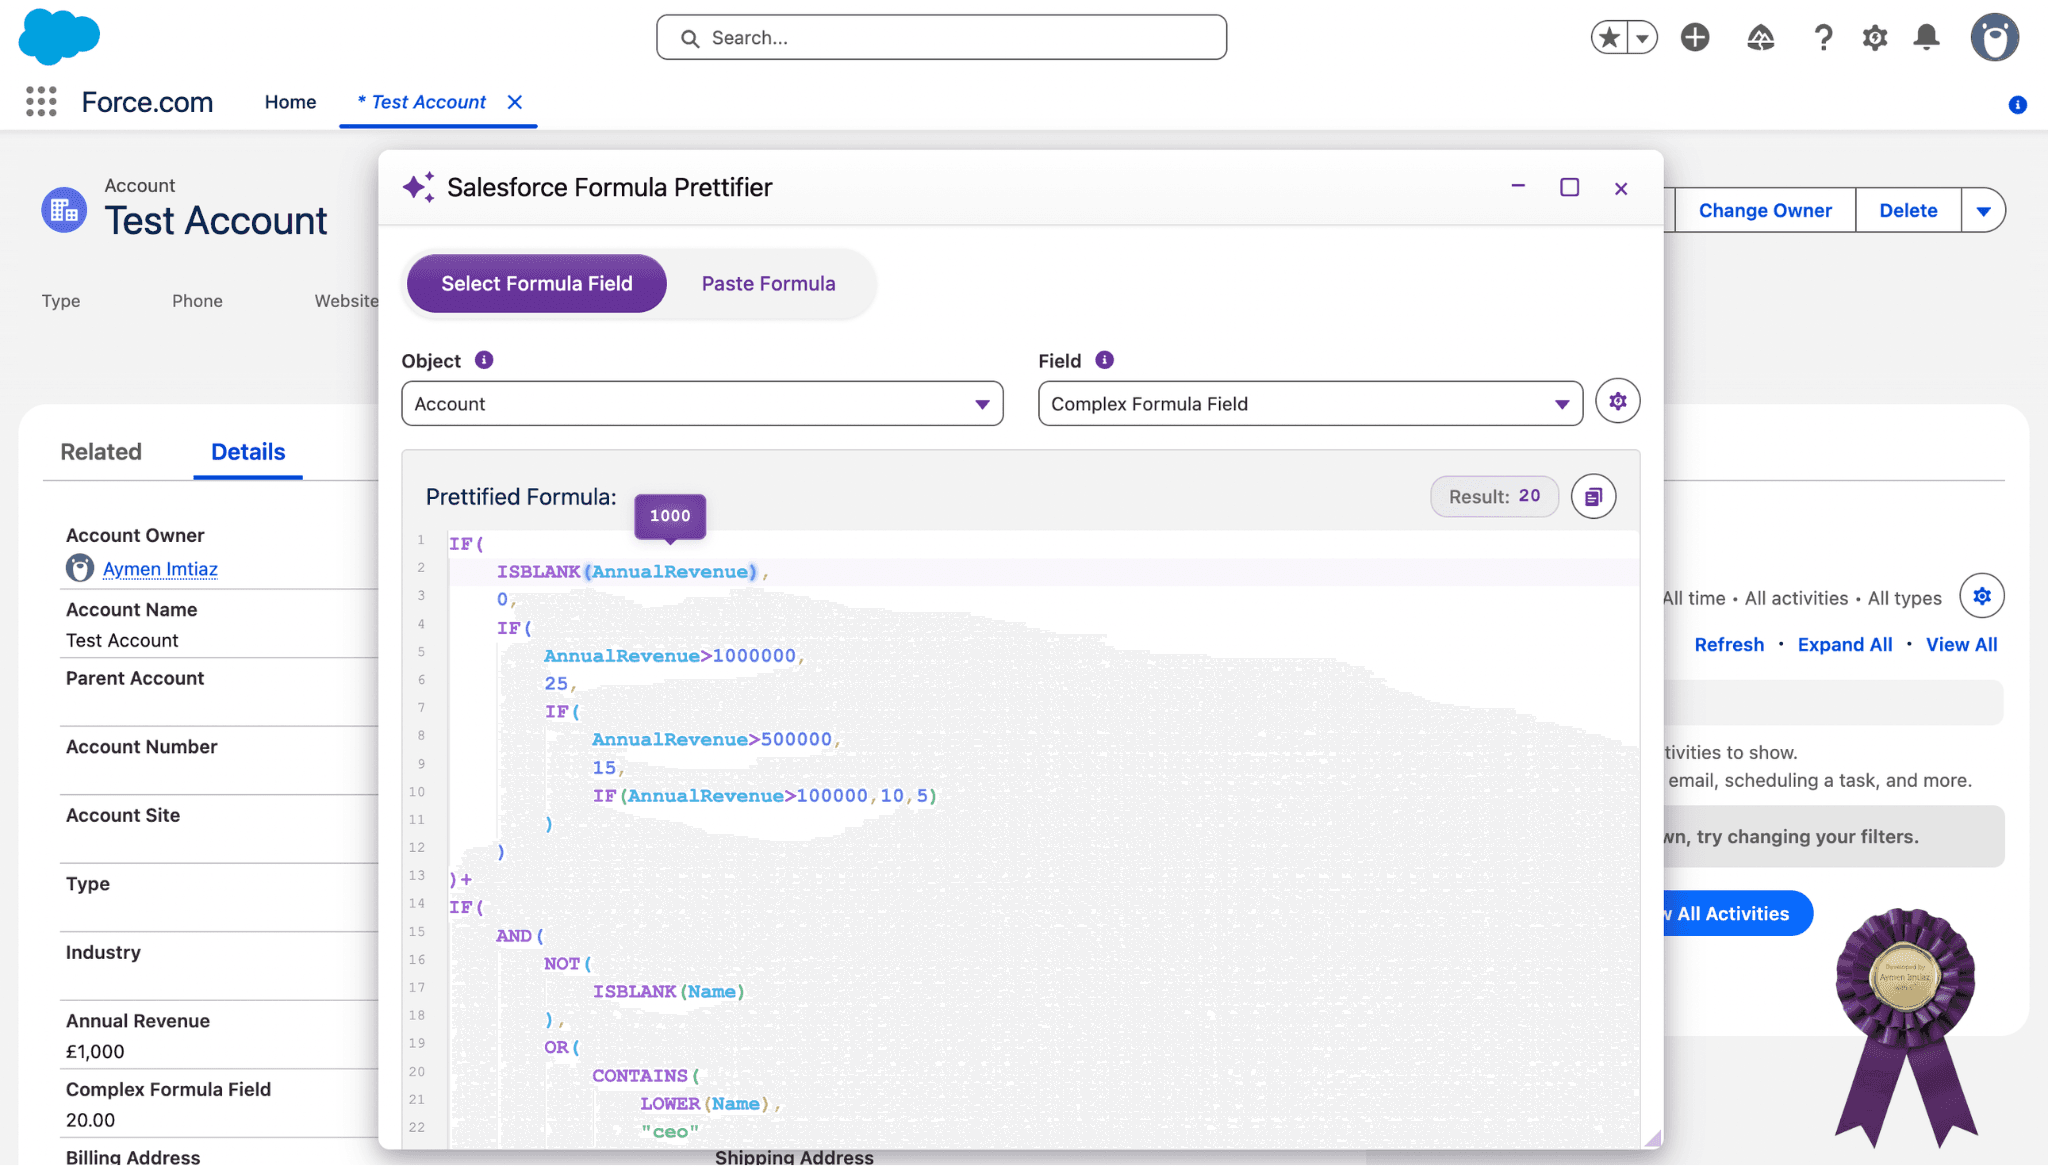Click LOWER(Name) on line 21
The width and height of the screenshot is (2048, 1169).
point(705,1104)
